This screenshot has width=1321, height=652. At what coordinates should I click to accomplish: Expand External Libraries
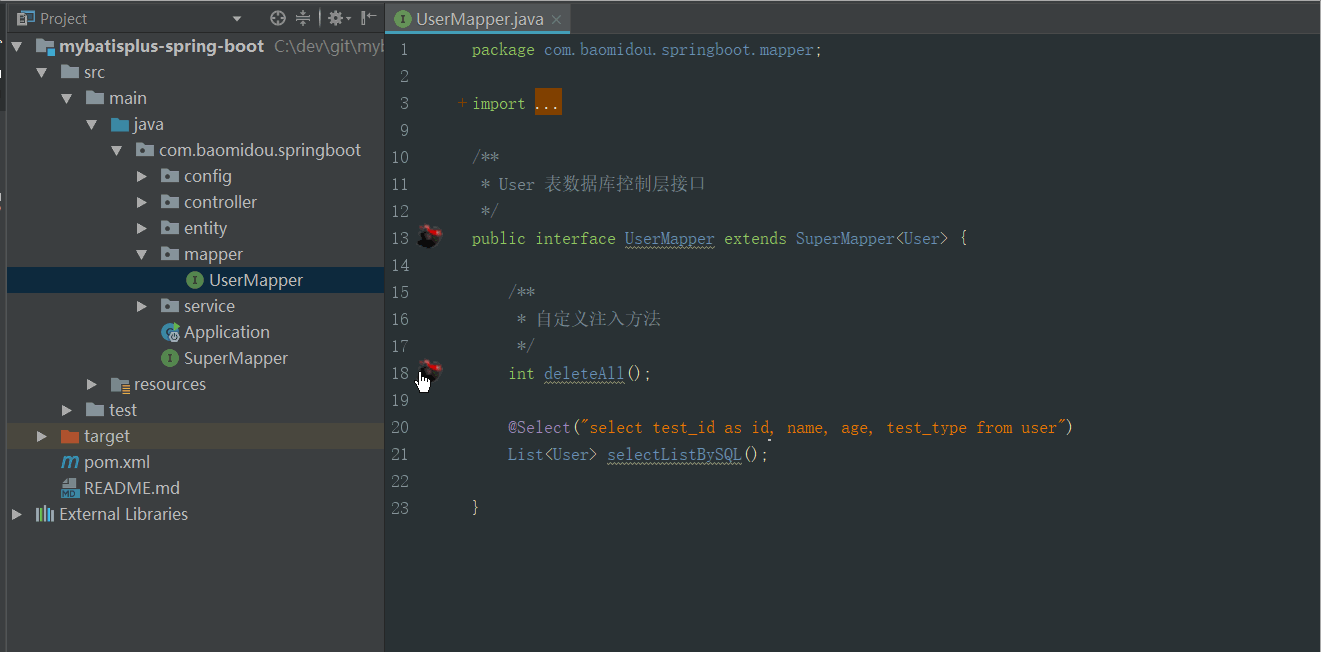click(16, 513)
